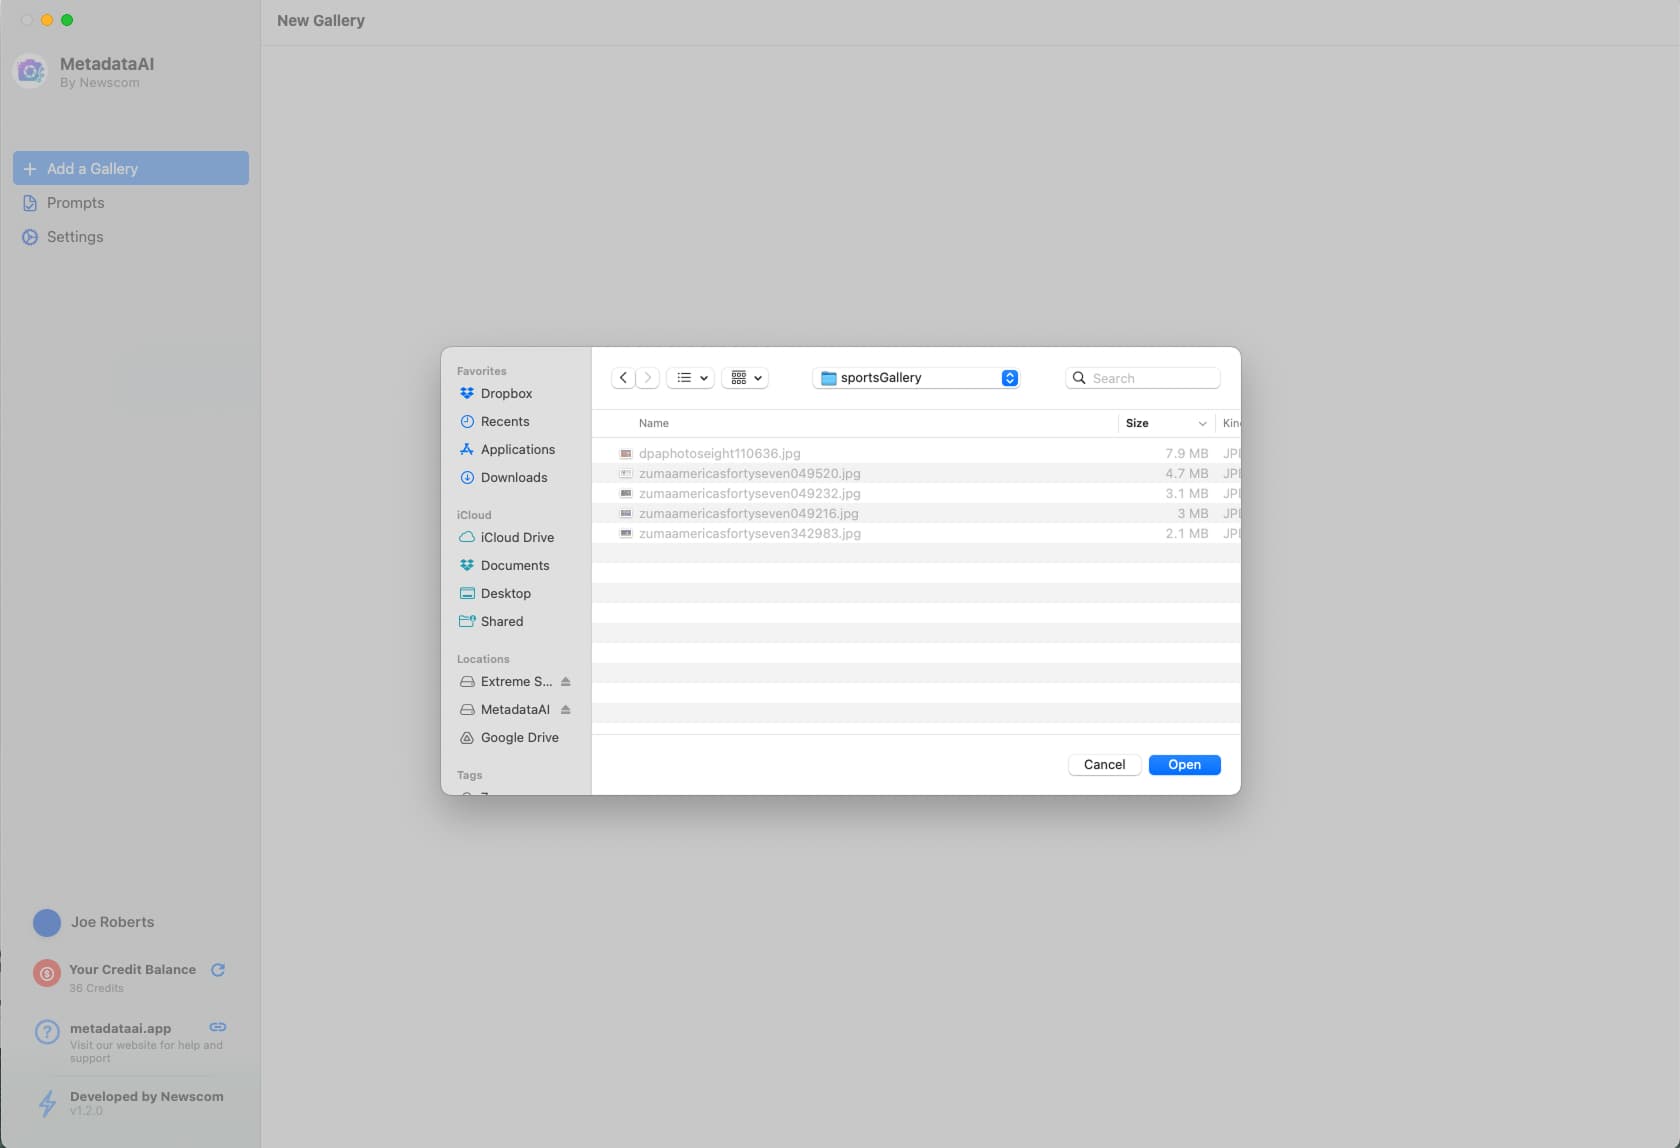This screenshot has height=1148, width=1680.
Task: Click the forward navigation arrow
Action: click(x=648, y=378)
